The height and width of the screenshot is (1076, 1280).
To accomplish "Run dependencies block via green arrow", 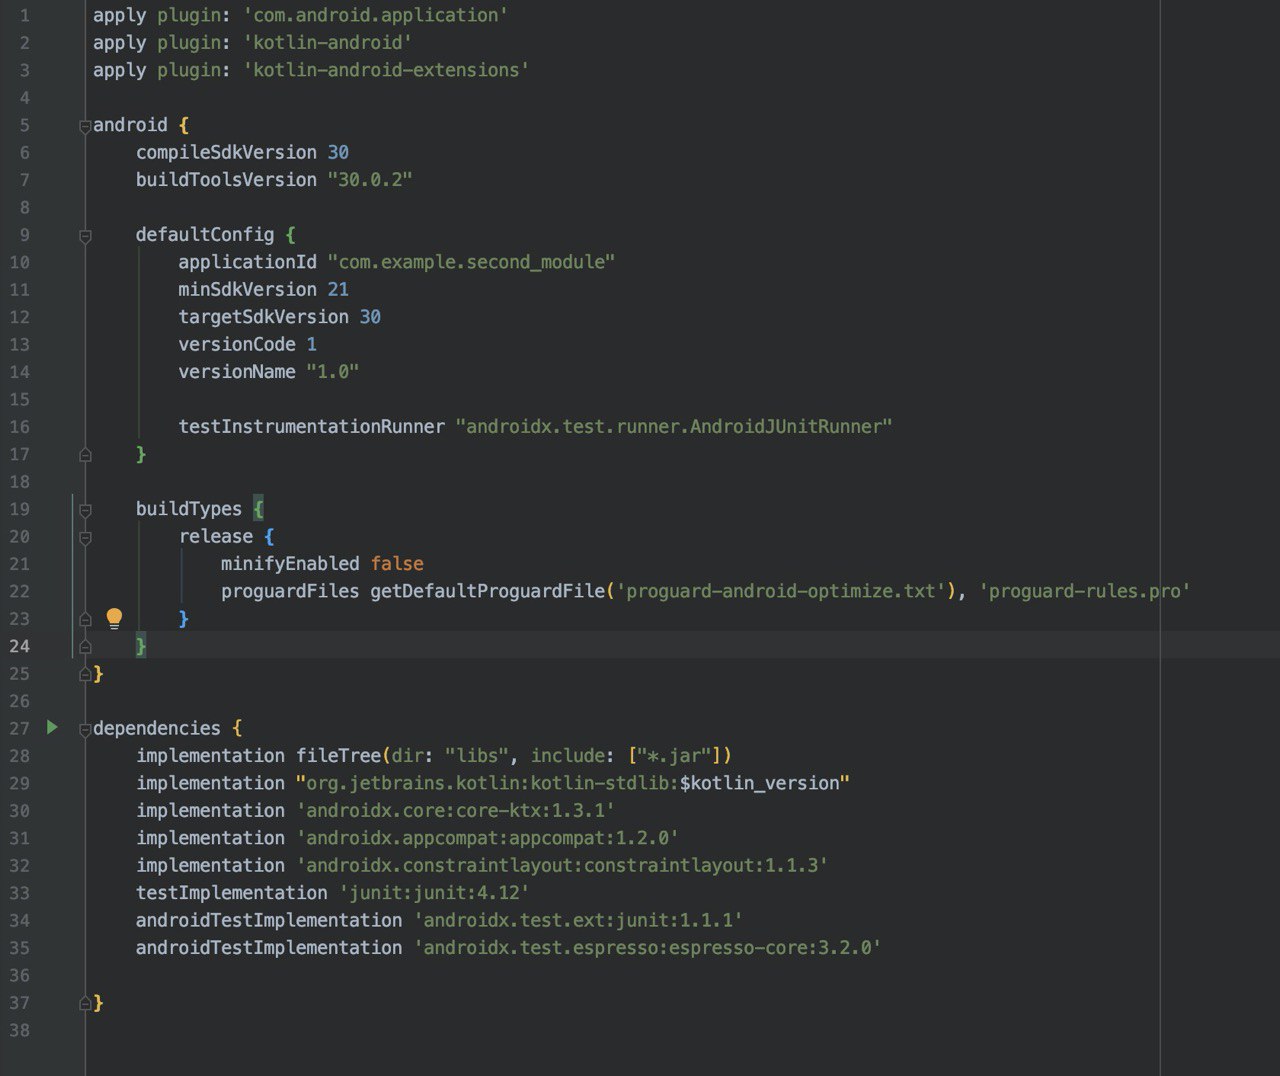I will (53, 727).
